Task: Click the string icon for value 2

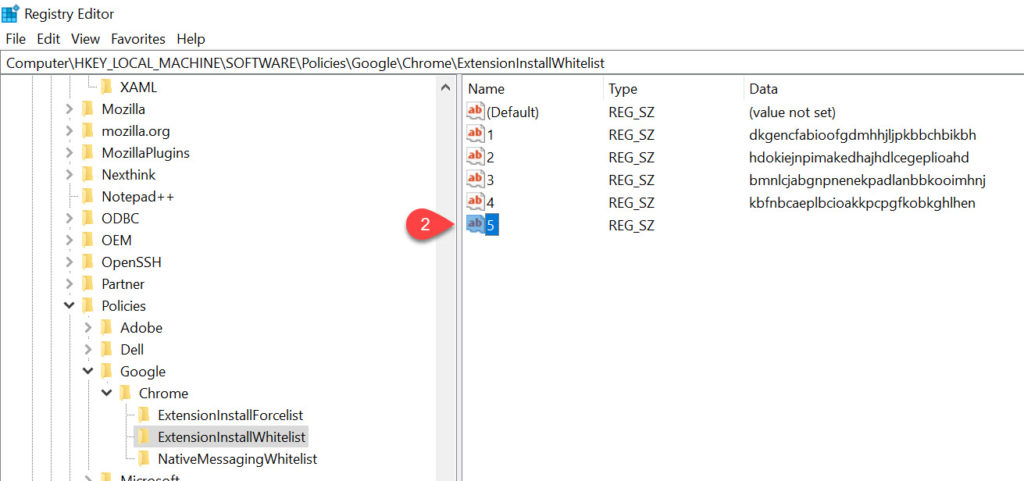Action: 475,157
